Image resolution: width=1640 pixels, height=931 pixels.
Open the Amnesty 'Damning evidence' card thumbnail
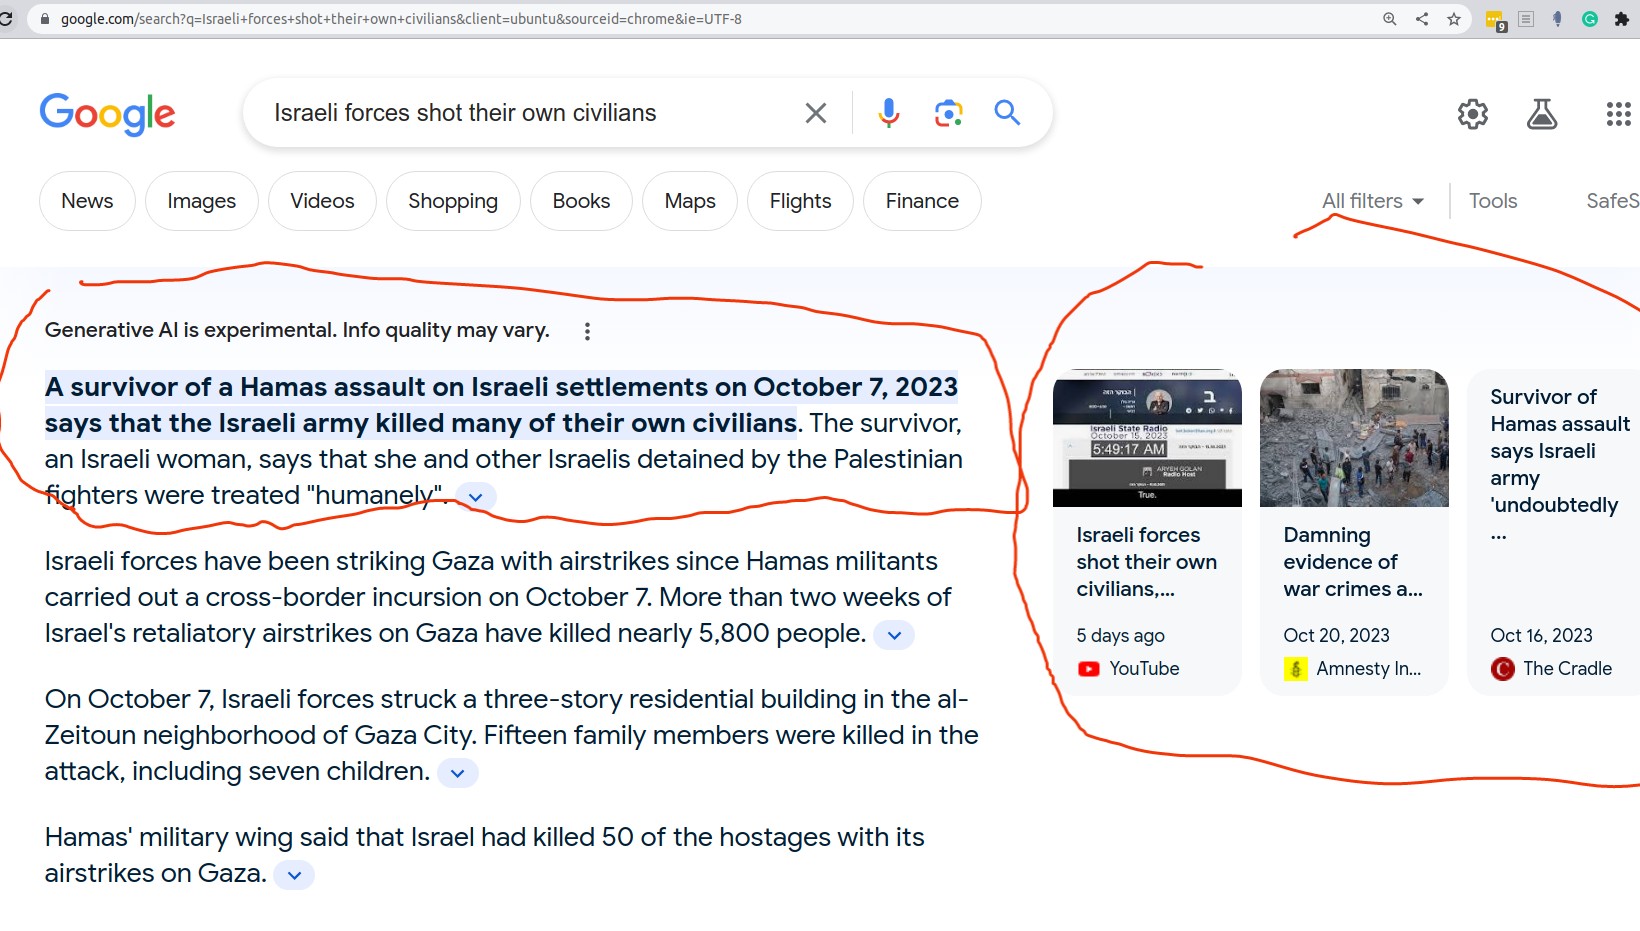1353,438
